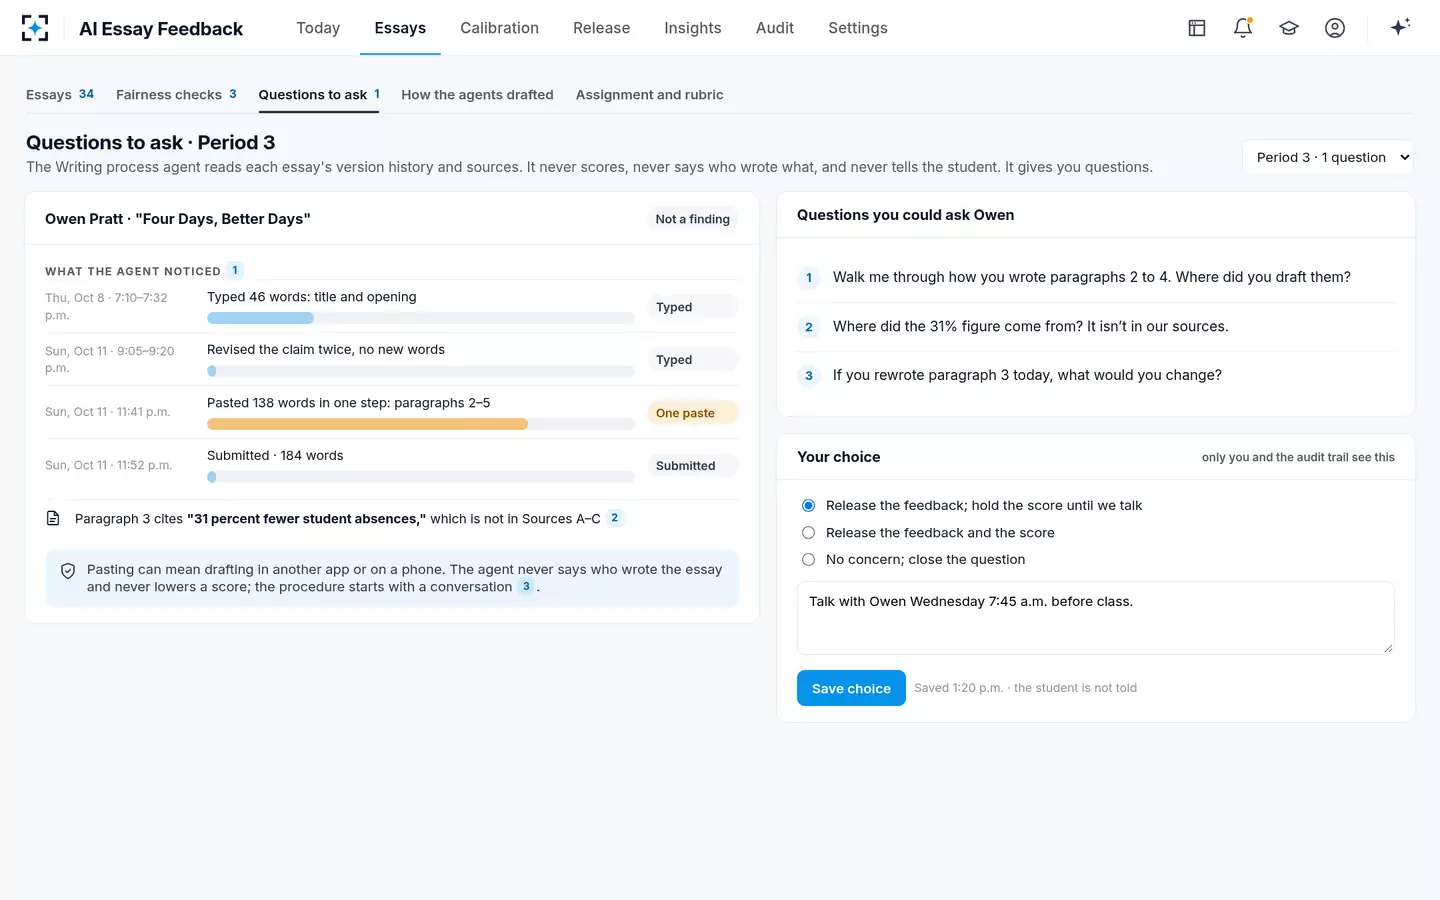Go to the Today tab
This screenshot has width=1440, height=900.
tap(318, 28)
